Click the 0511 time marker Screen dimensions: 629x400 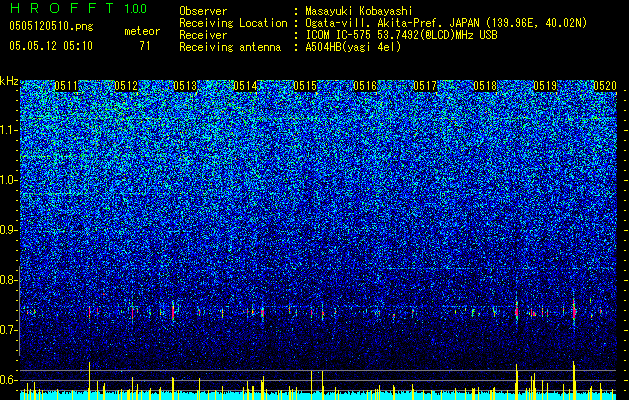(66, 86)
